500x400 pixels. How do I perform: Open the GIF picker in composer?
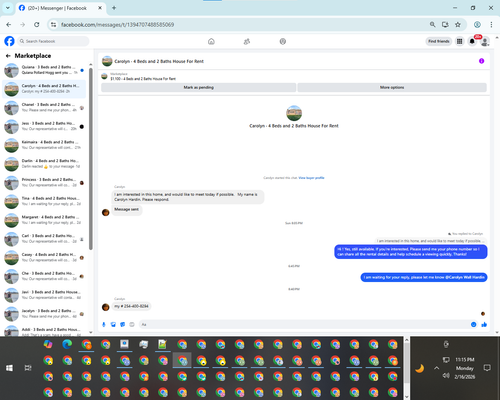132,324
